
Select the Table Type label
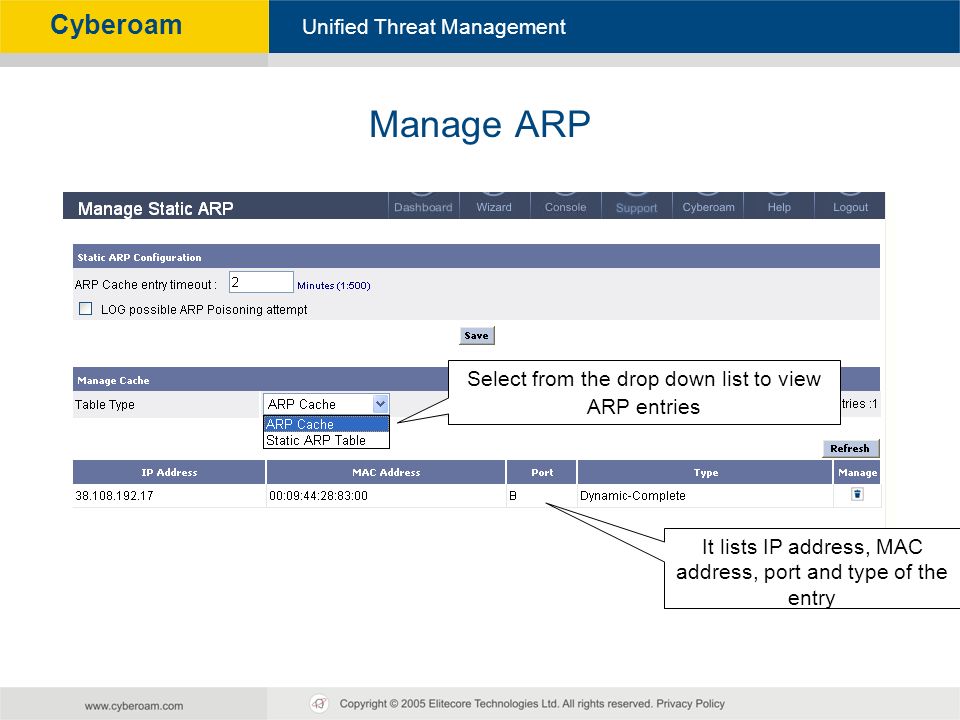pyautogui.click(x=105, y=405)
